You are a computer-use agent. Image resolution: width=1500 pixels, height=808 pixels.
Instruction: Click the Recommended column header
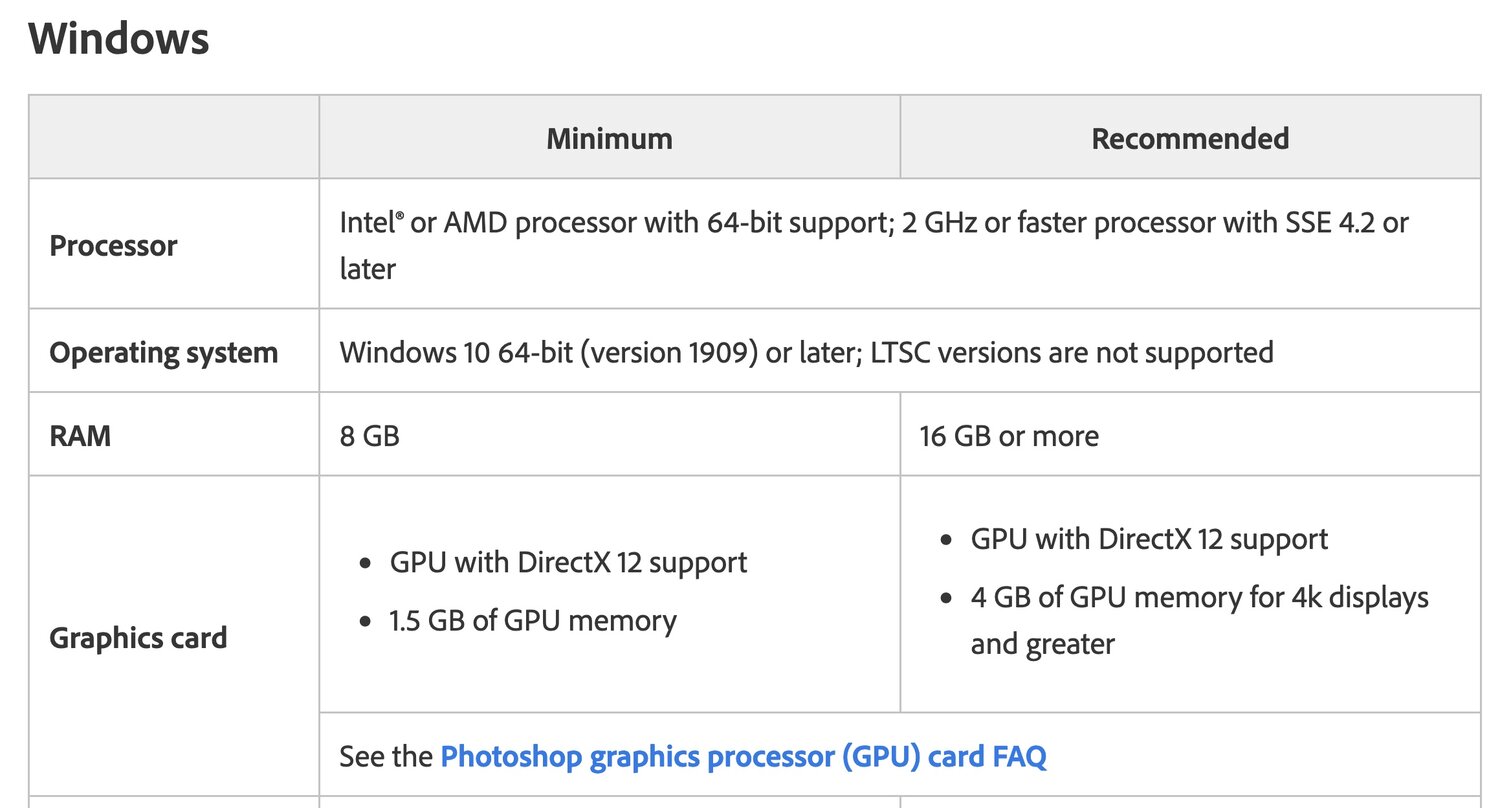pyautogui.click(x=1189, y=138)
